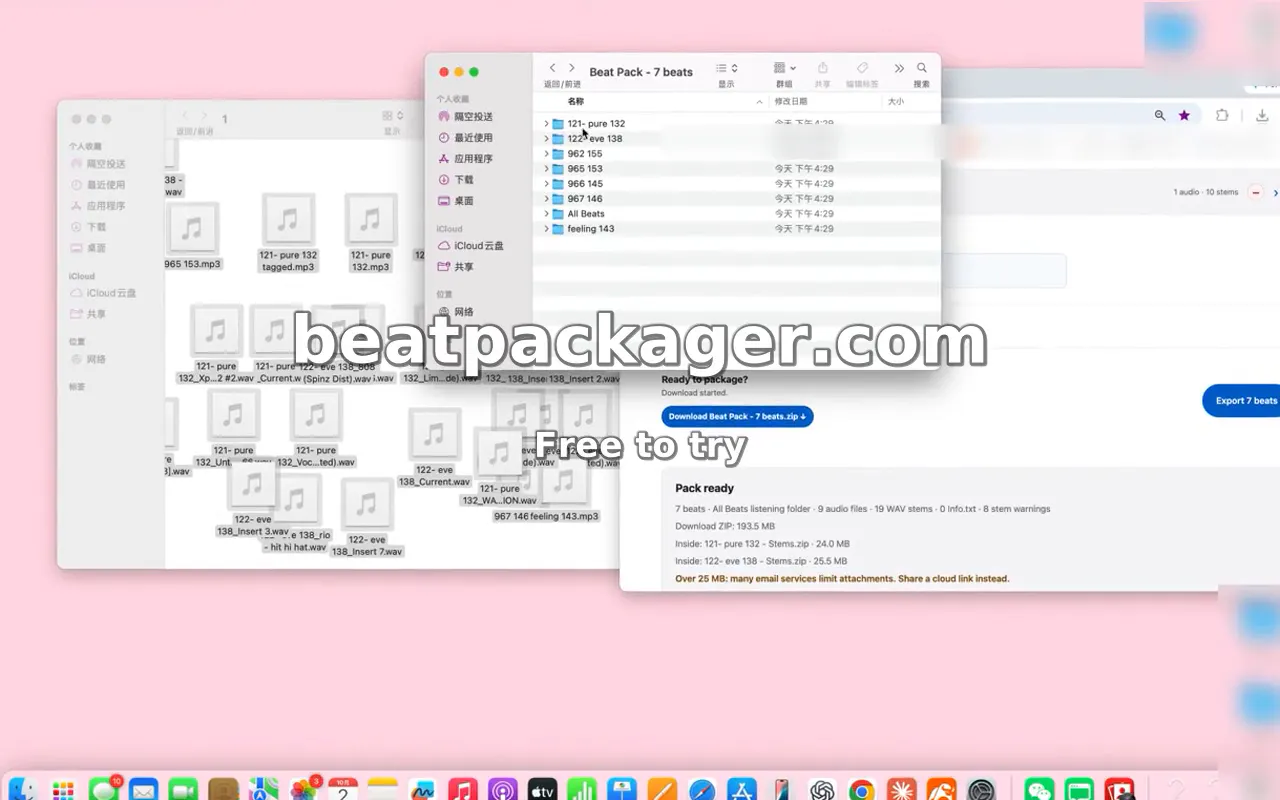Sort by the 修改日期 column header
This screenshot has width=1280, height=800.
click(x=790, y=101)
